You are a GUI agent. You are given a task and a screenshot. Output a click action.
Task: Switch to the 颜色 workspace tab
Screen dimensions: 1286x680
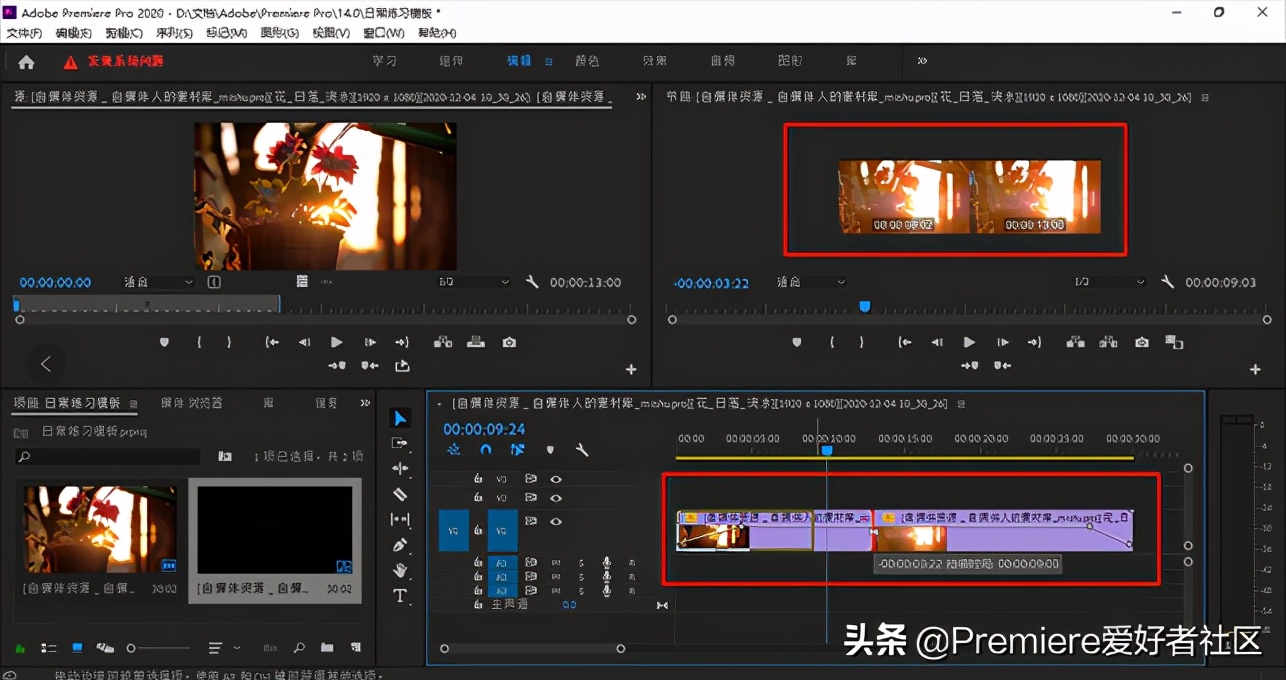587,60
